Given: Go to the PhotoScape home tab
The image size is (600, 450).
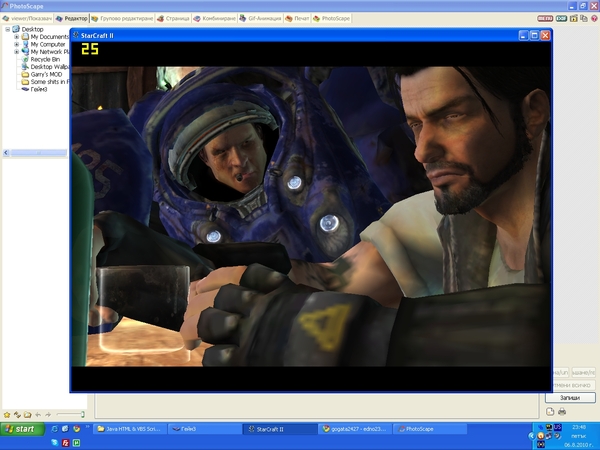Looking at the screenshot, I should (x=331, y=18).
